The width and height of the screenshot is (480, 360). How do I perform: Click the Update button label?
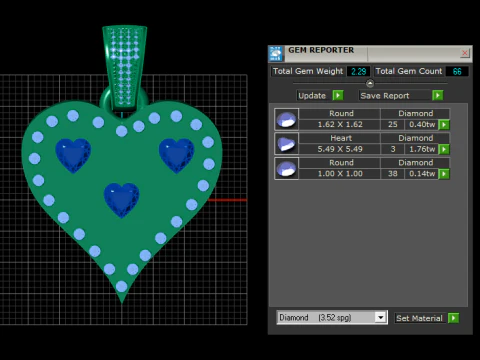(312, 96)
